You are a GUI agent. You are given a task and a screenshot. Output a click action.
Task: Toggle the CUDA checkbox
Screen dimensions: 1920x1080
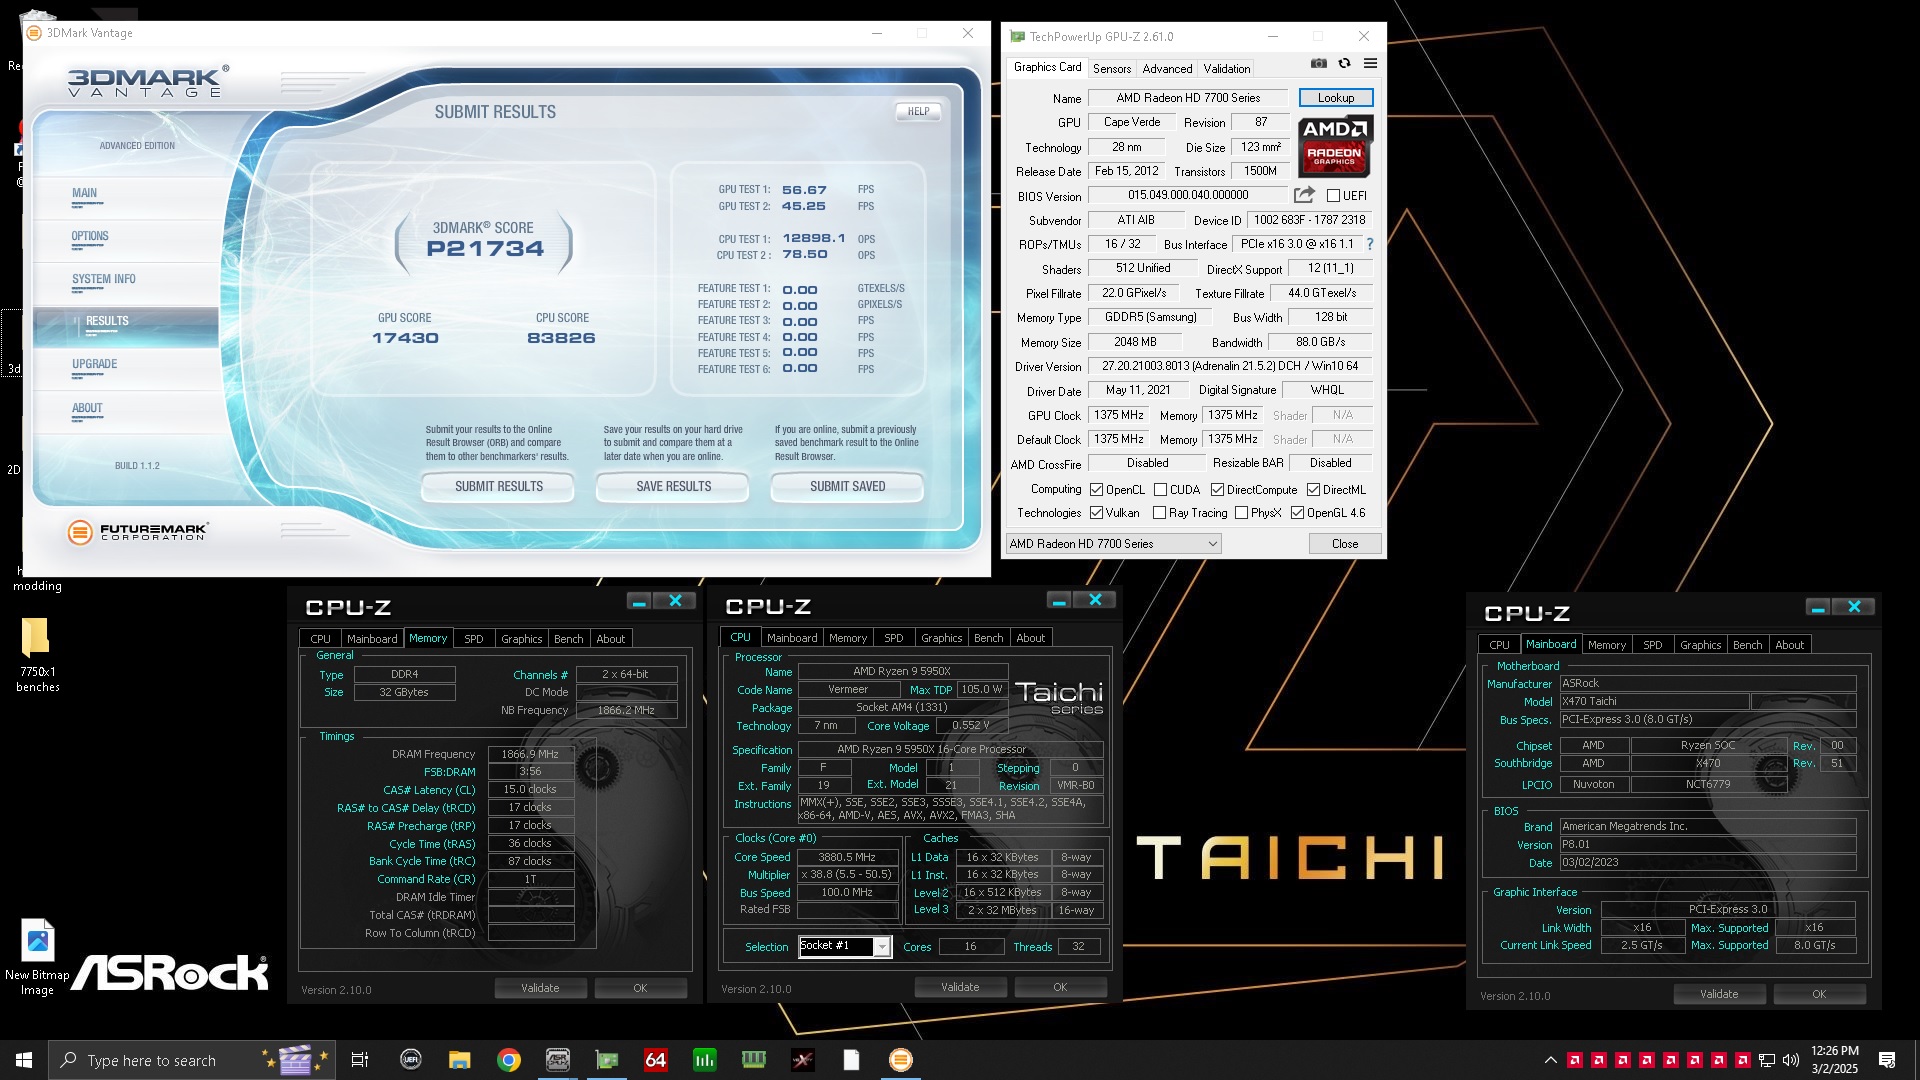point(1160,490)
